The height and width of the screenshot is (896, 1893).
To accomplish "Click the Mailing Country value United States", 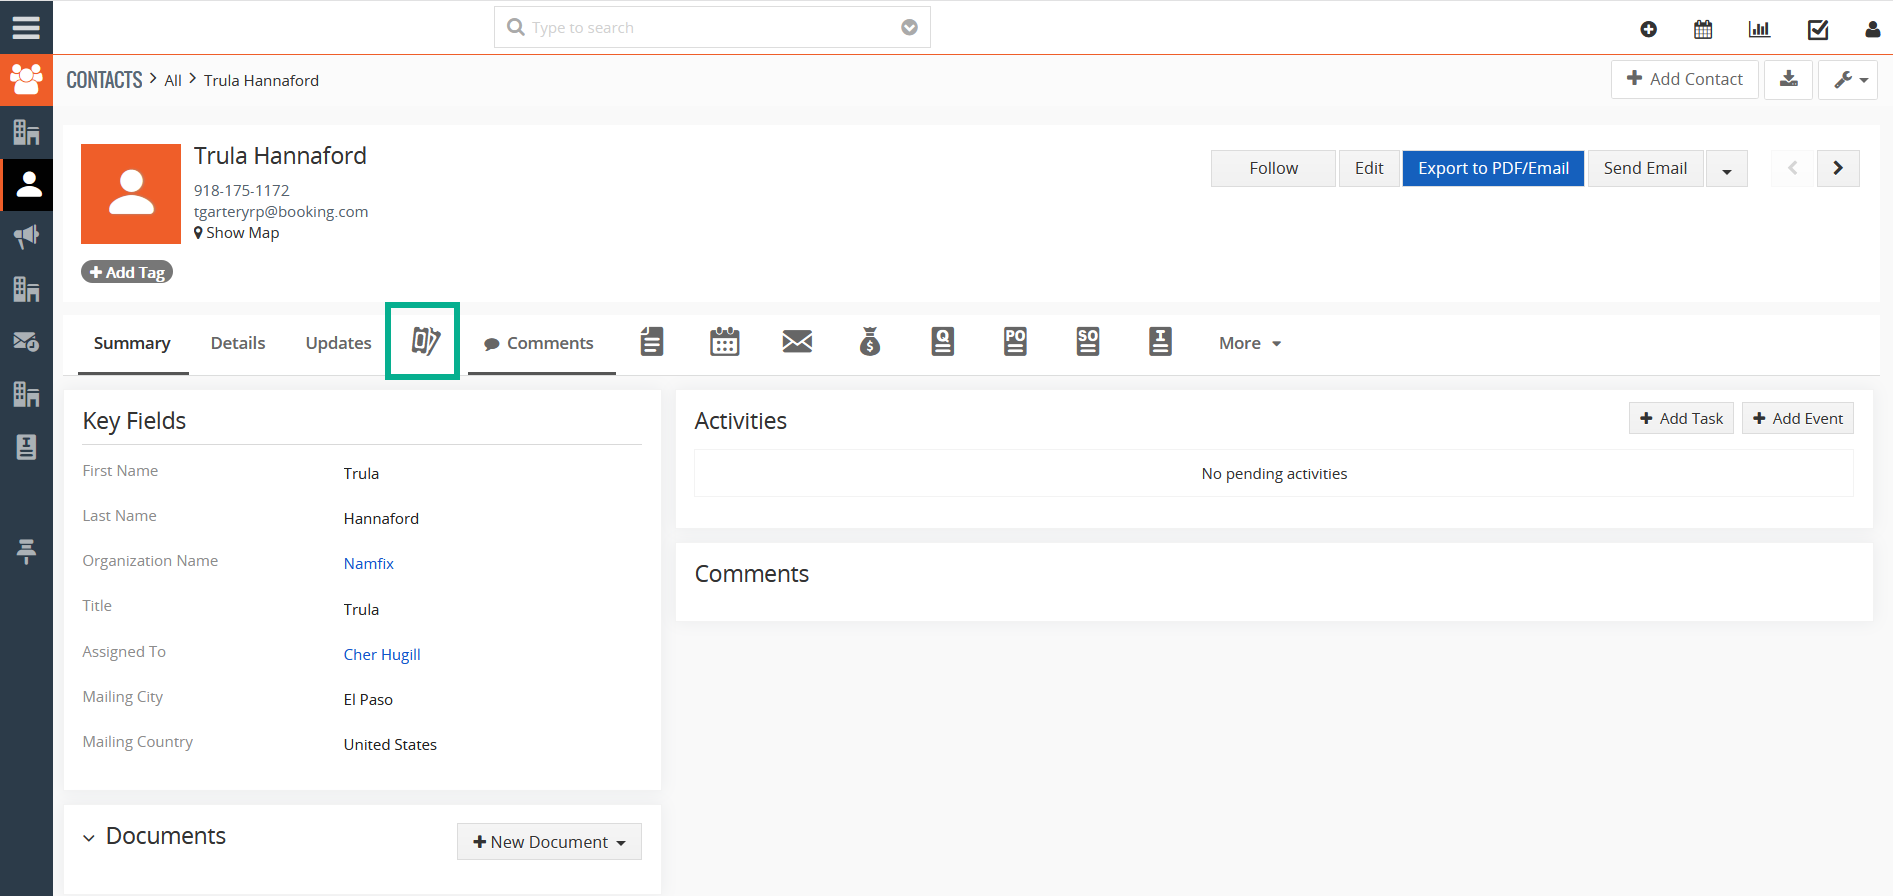I will [390, 745].
